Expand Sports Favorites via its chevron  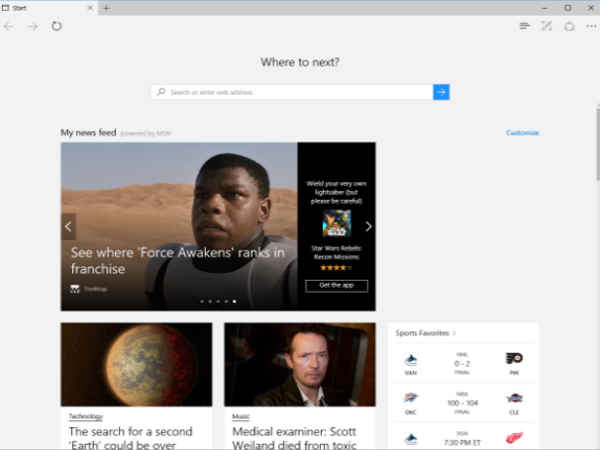[x=454, y=333]
